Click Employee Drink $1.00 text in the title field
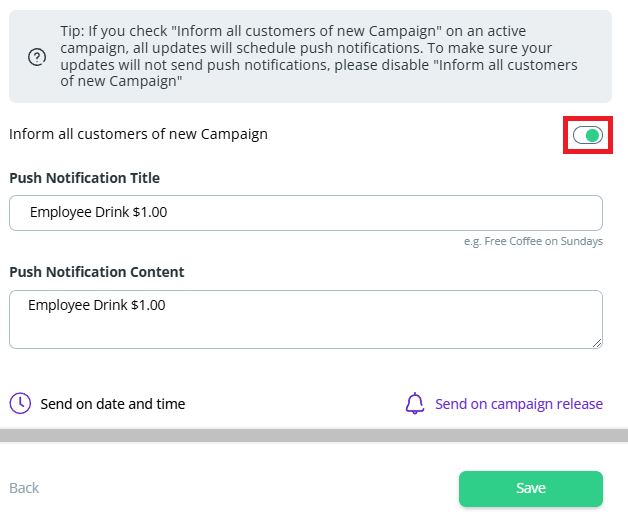Screen dimensions: 628x526 [98, 213]
